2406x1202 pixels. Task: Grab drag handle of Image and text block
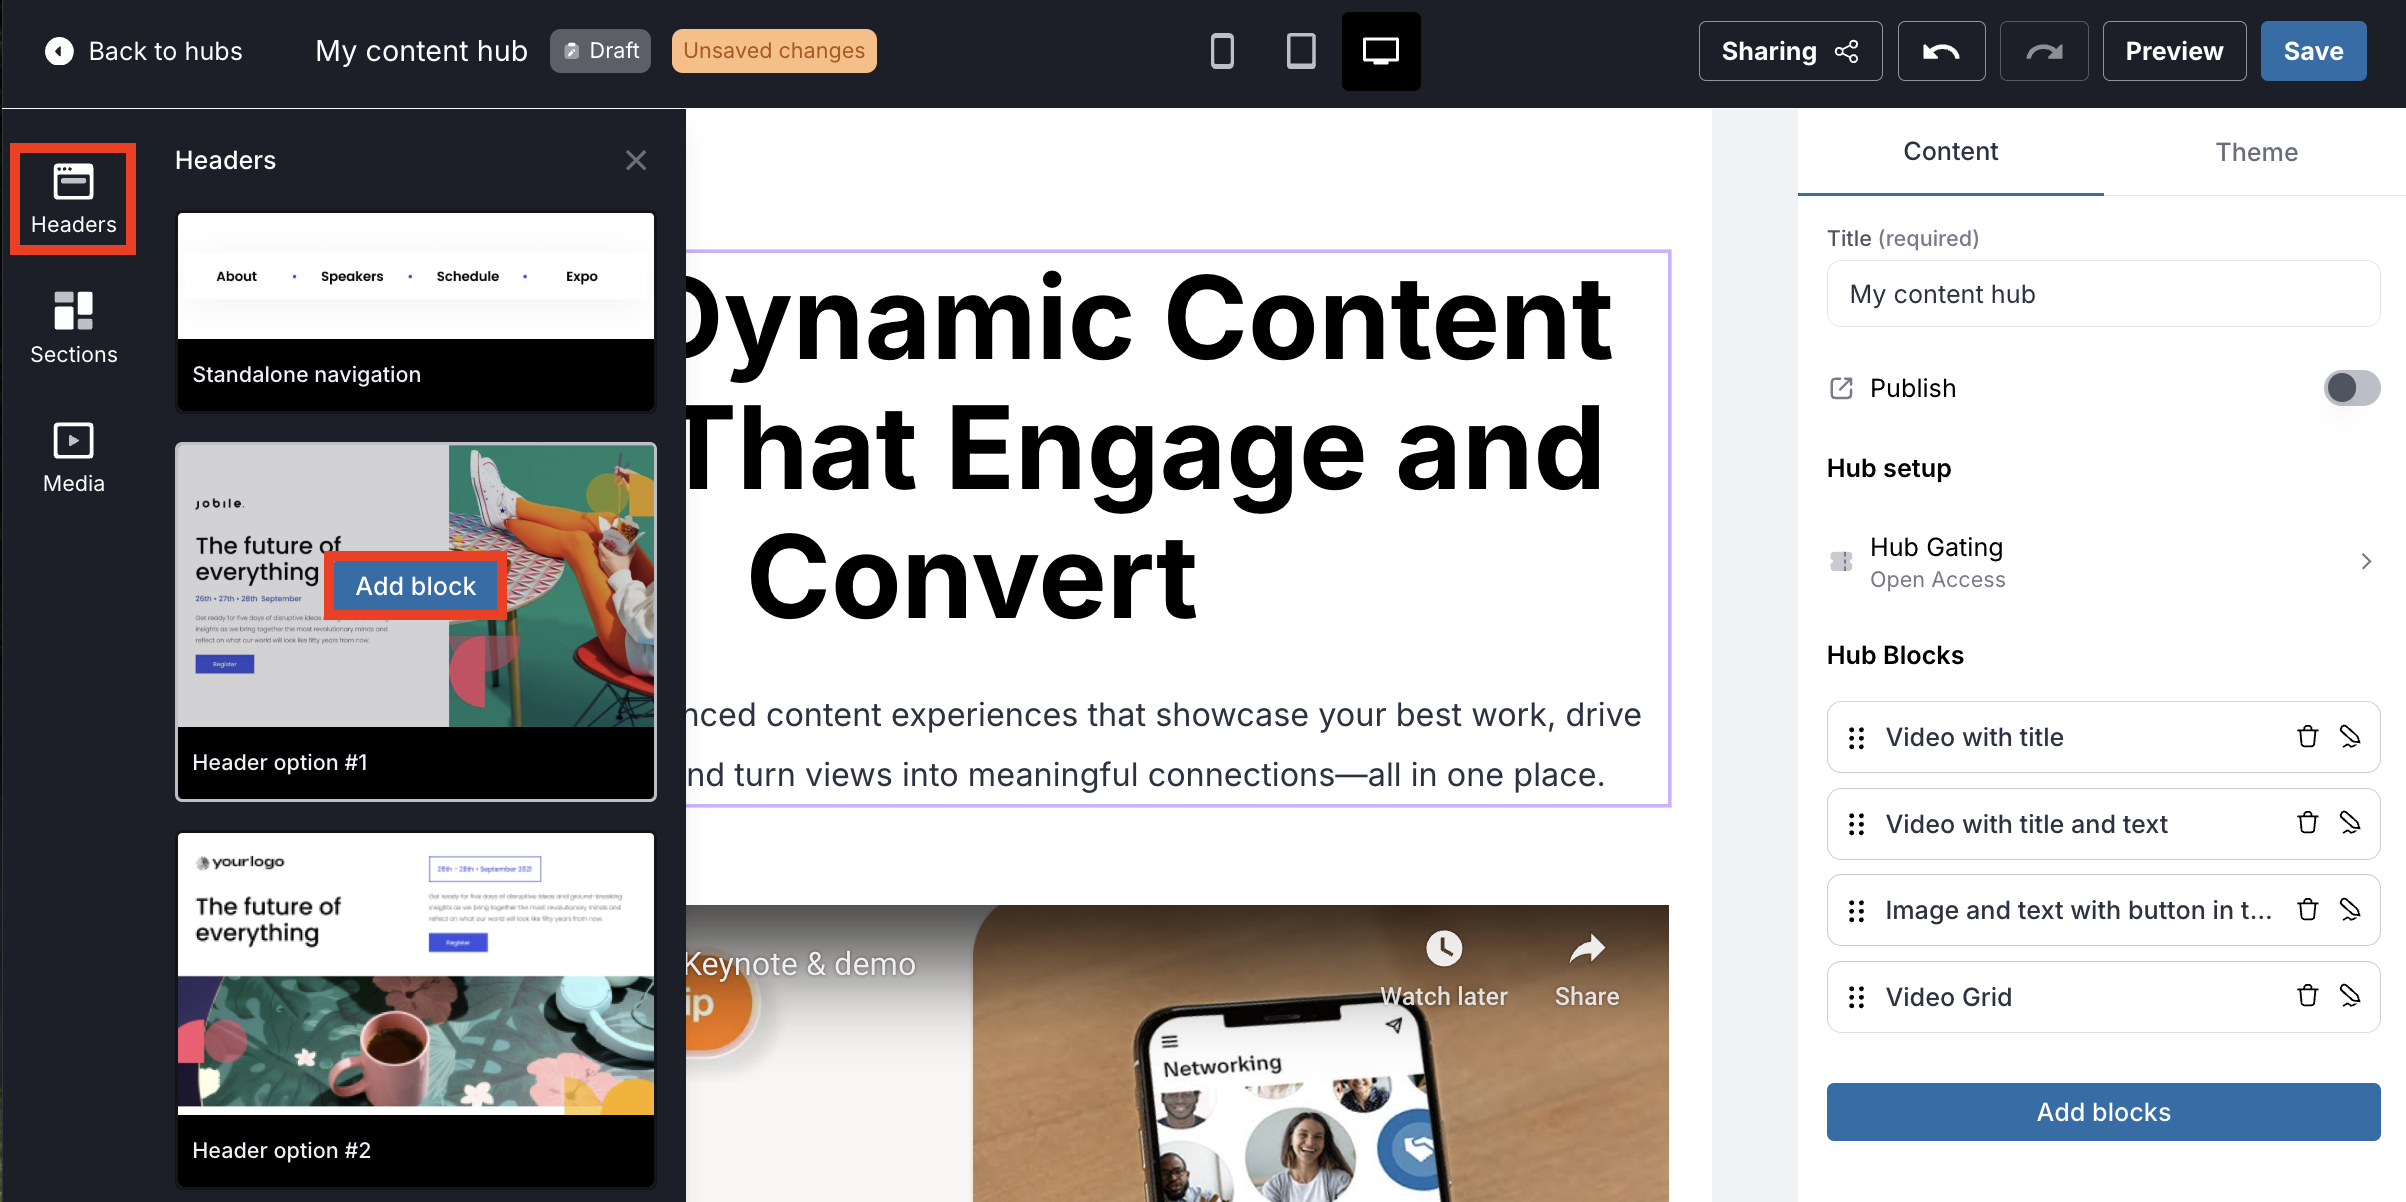coord(1857,911)
